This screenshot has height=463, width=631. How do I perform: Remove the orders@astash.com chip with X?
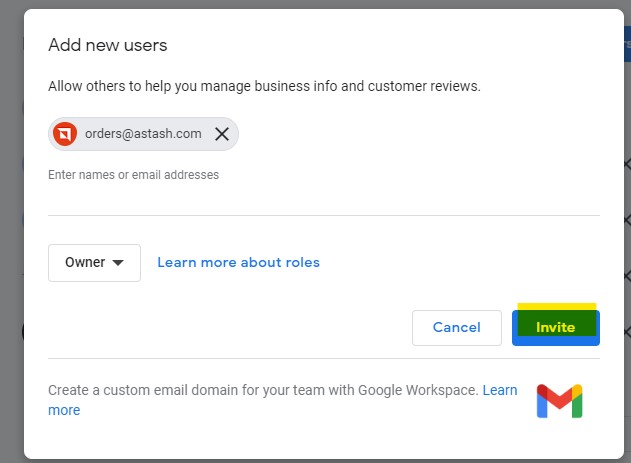pyautogui.click(x=222, y=134)
